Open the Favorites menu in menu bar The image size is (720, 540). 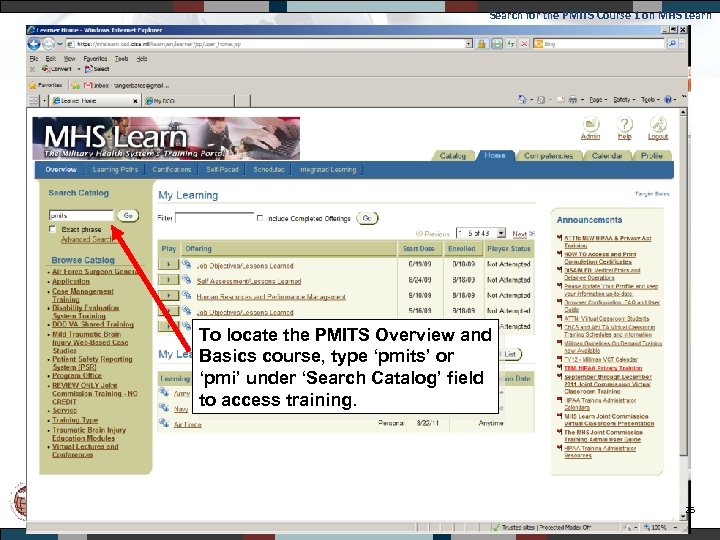pos(95,59)
